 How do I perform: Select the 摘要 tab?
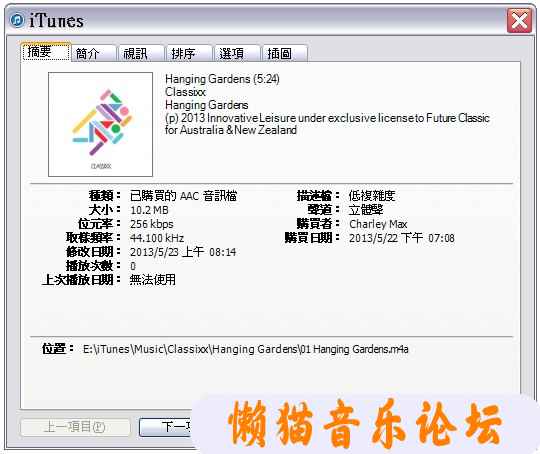pos(46,52)
